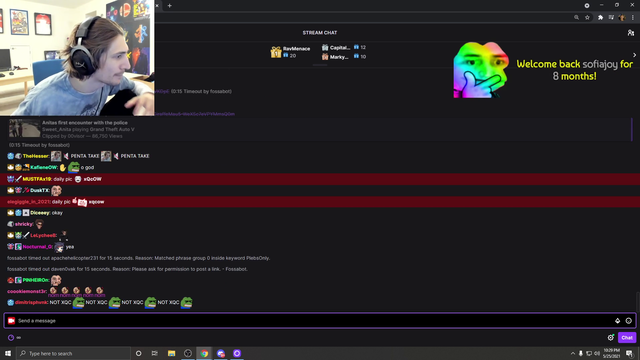Image resolution: width=640 pixels, height=360 pixels.
Task: Click 'fossabot timed out apachehelicopter231' message
Action: [x=138, y=258]
